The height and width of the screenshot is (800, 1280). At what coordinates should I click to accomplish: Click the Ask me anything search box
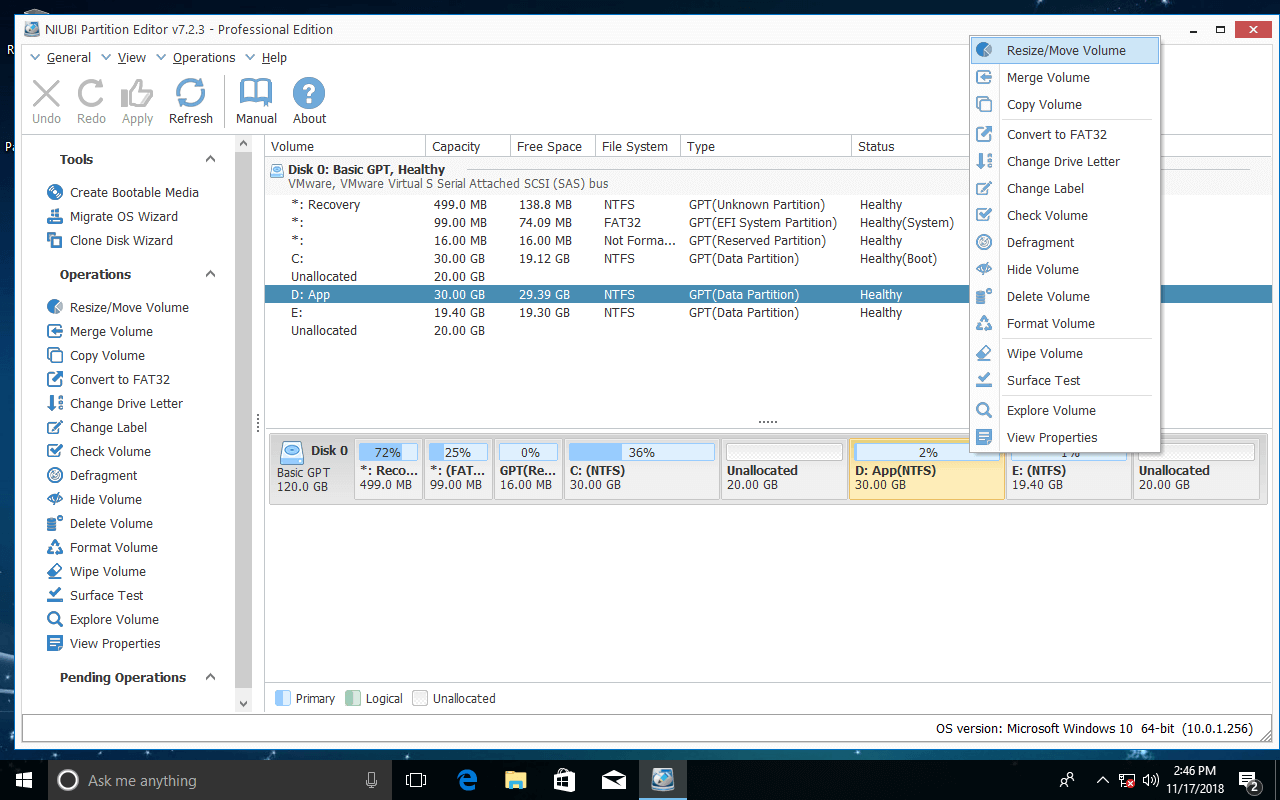coord(220,780)
